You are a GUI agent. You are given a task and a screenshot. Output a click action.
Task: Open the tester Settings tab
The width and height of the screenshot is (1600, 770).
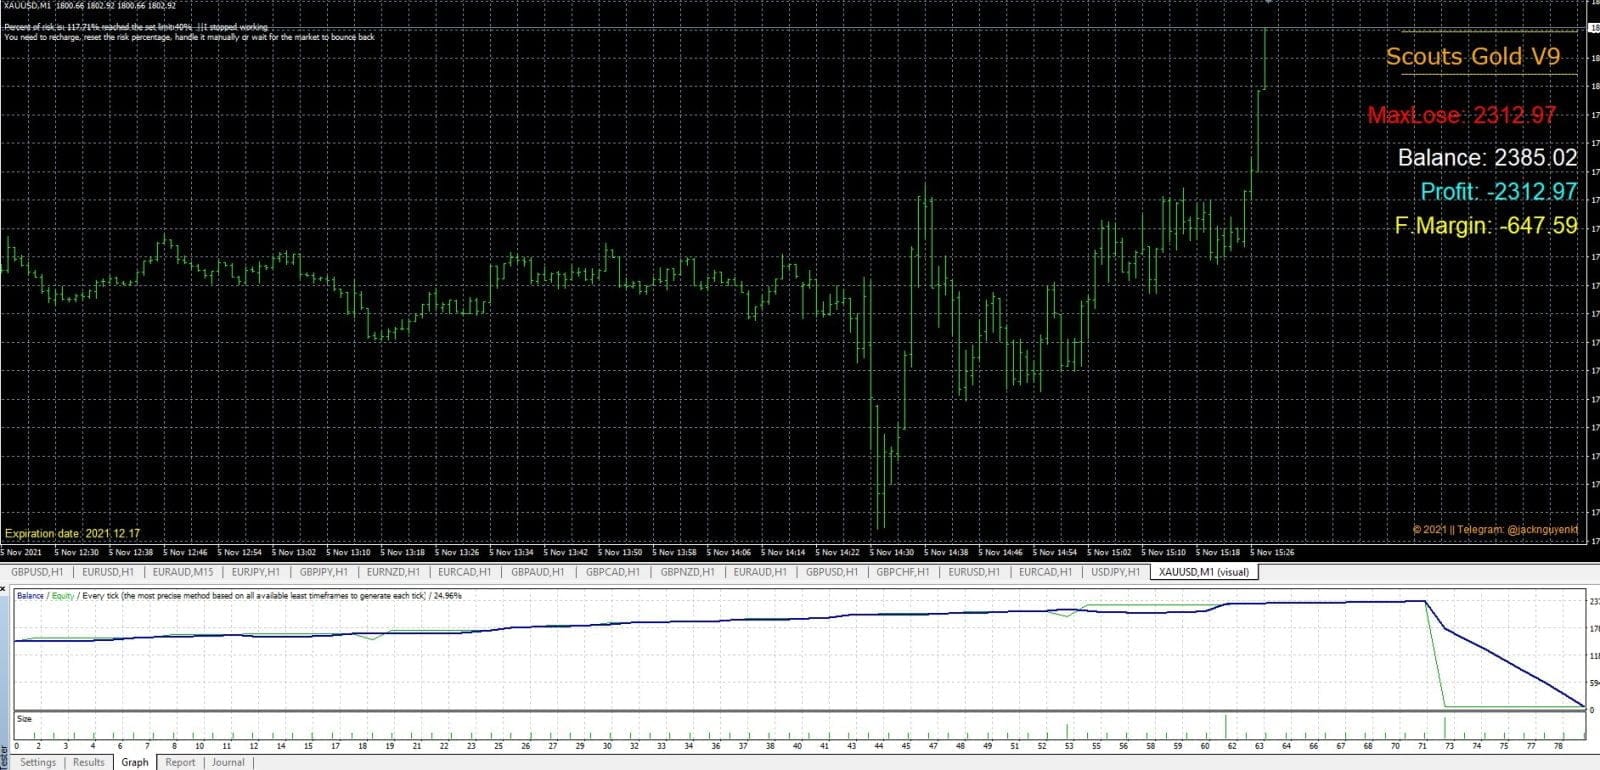point(38,762)
